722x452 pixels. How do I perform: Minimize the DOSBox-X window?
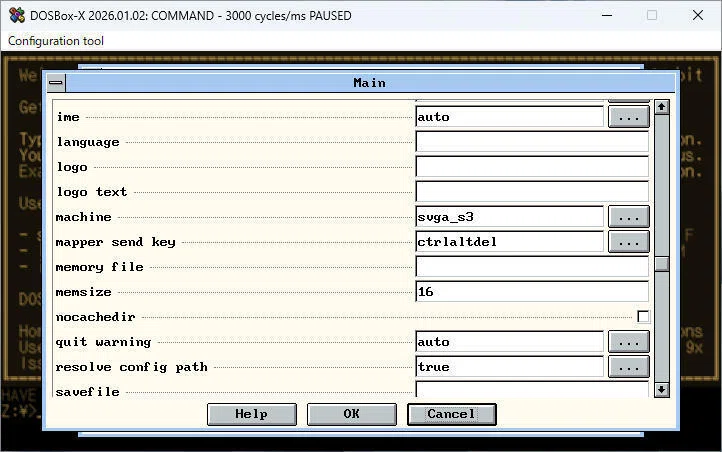click(x=607, y=15)
